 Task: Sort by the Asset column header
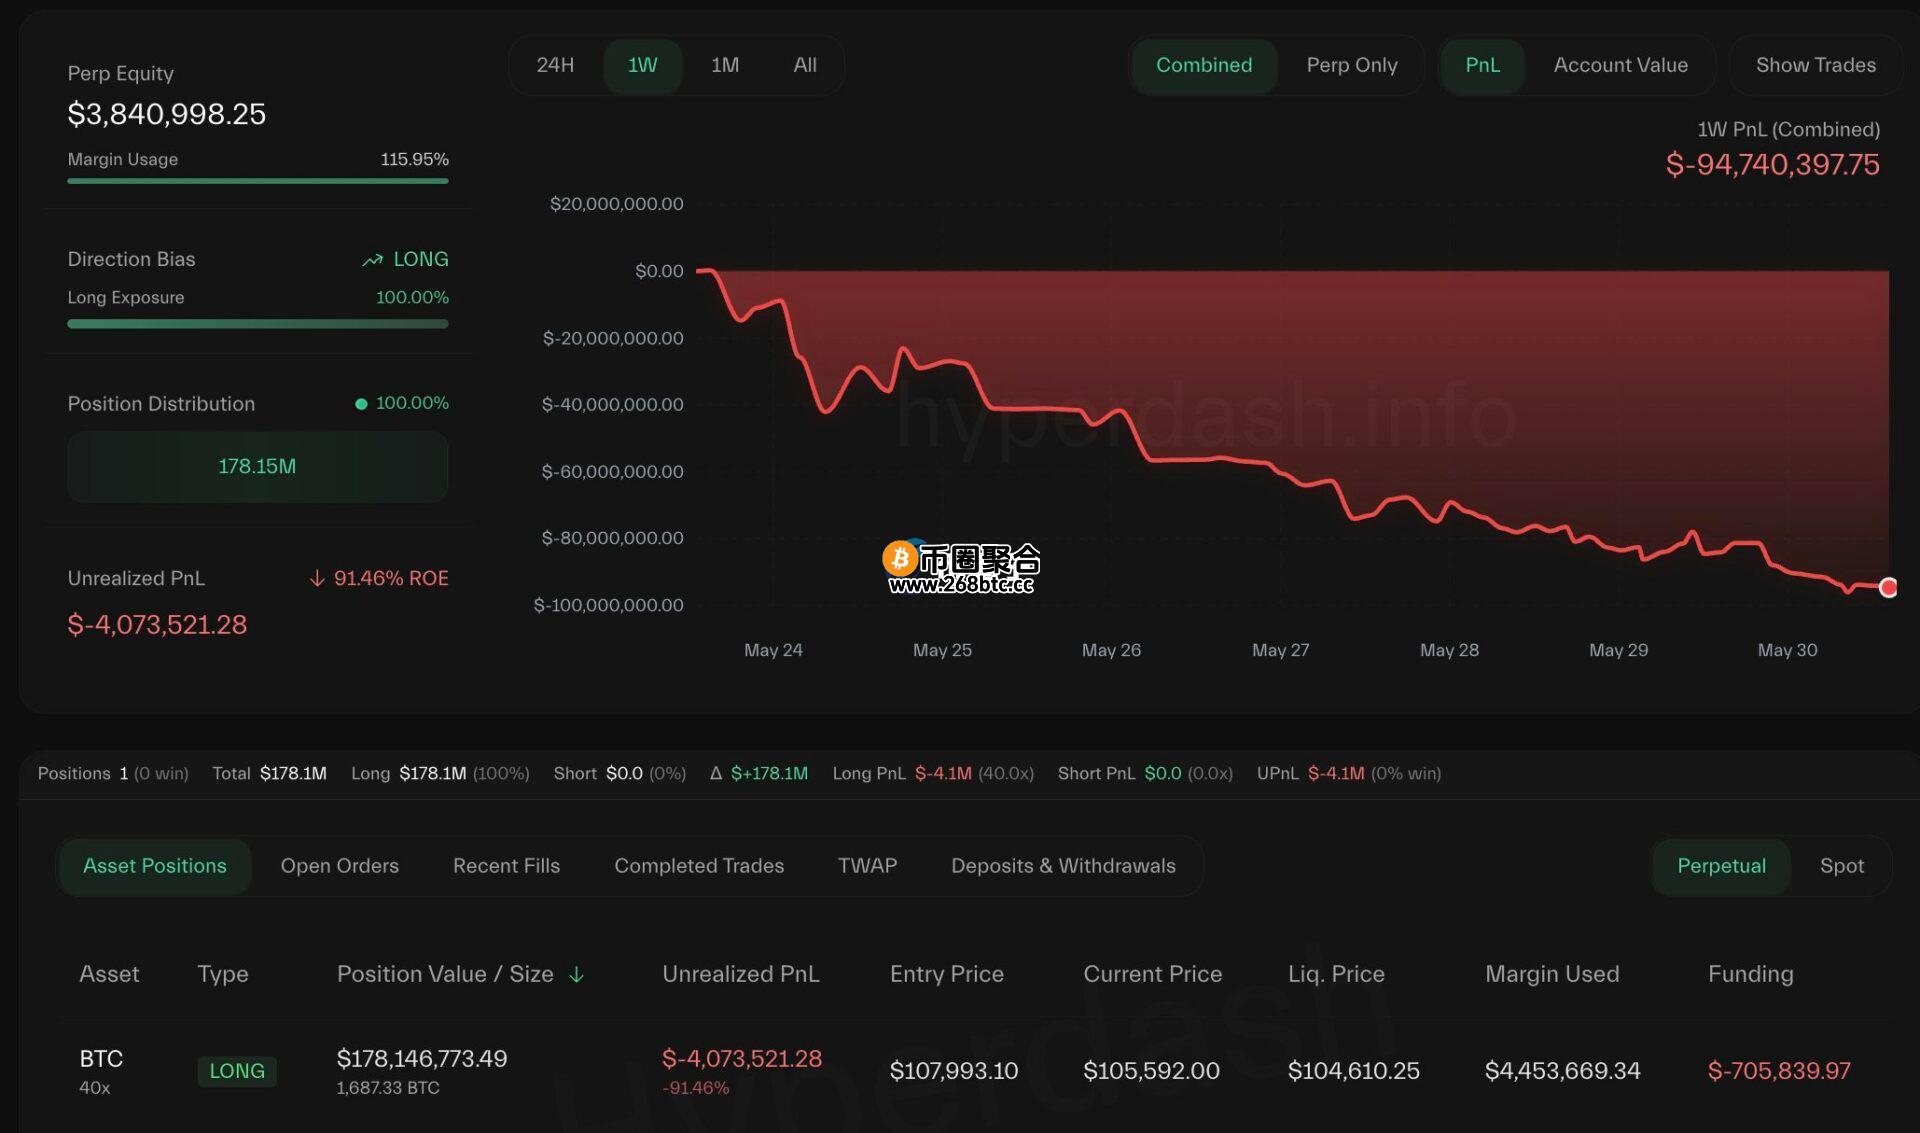click(109, 974)
